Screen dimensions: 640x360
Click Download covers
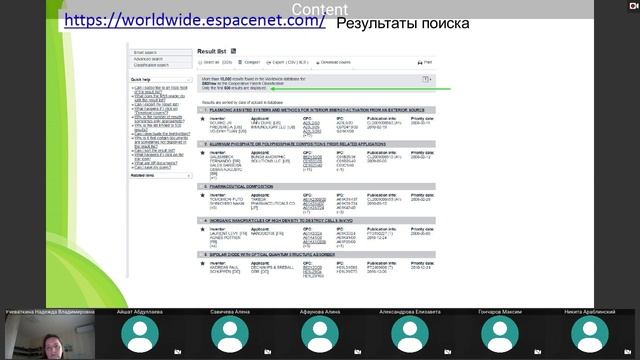[333, 62]
